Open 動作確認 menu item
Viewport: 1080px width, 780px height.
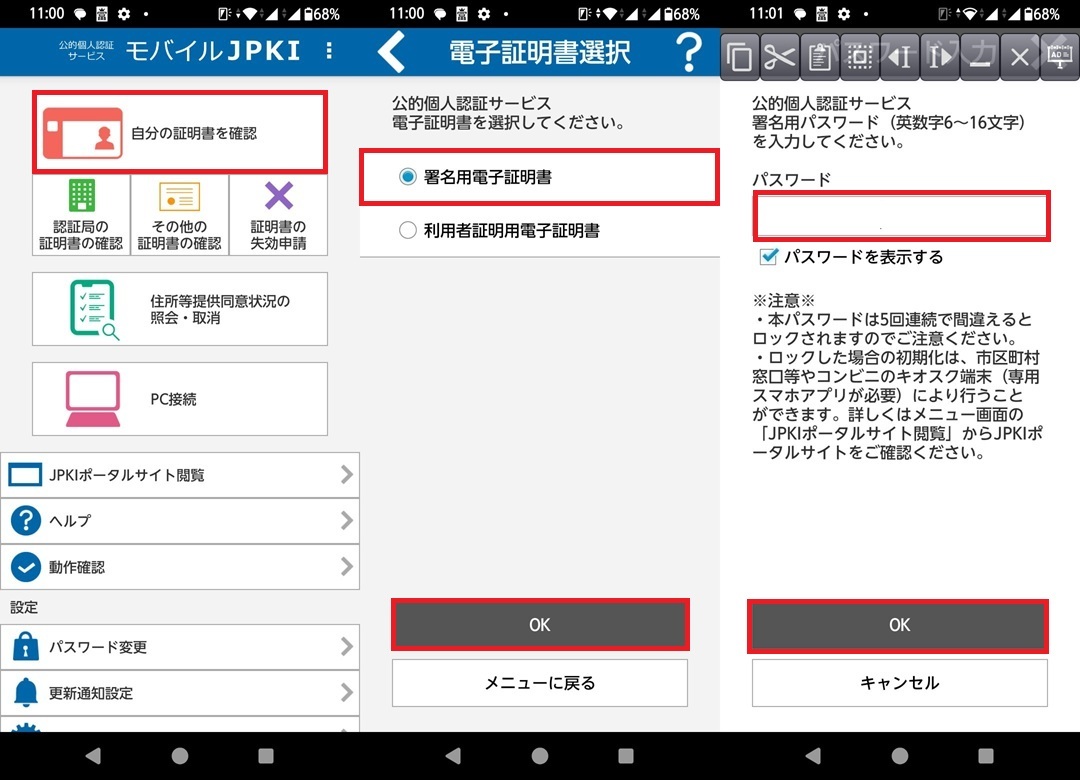click(x=180, y=567)
